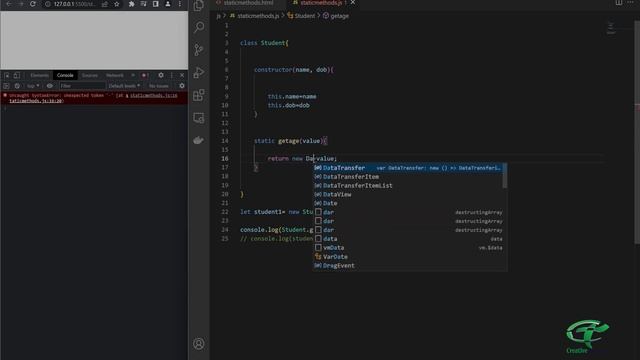Reload the browser page

tap(33, 4)
